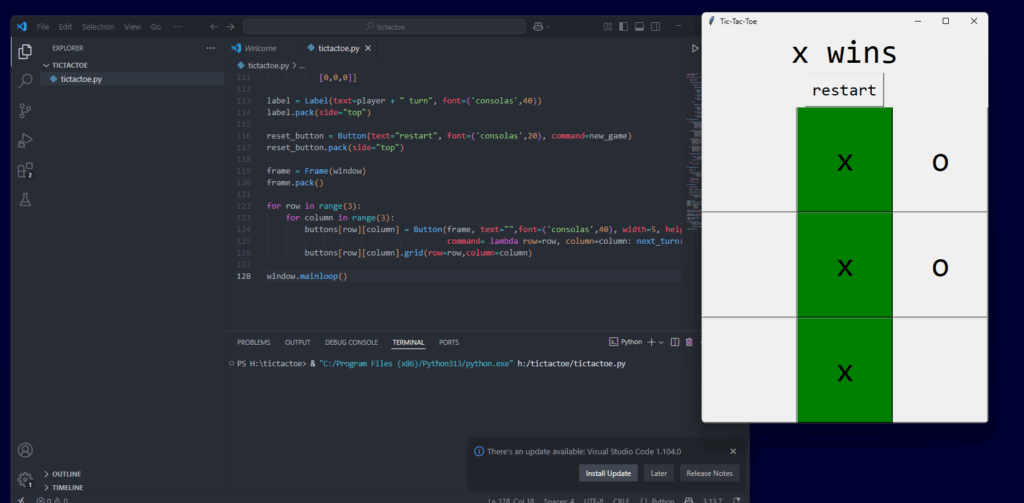Viewport: 1024px width, 503px height.
Task: Kill terminal with the trash icon
Action: click(x=689, y=342)
